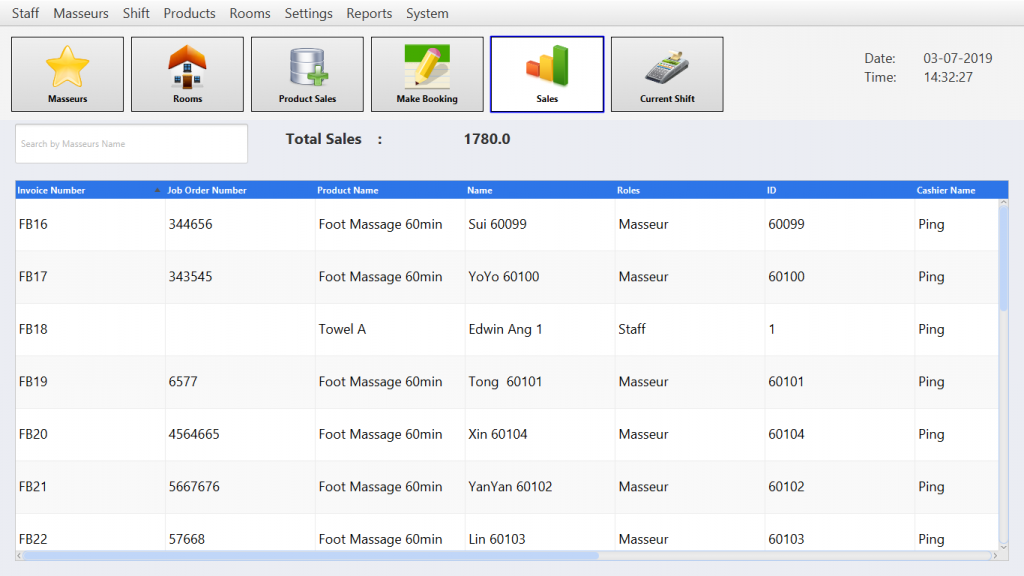The width and height of the screenshot is (1024, 576).
Task: Click the horizontal scrollbar thumb
Action: pyautogui.click(x=310, y=555)
